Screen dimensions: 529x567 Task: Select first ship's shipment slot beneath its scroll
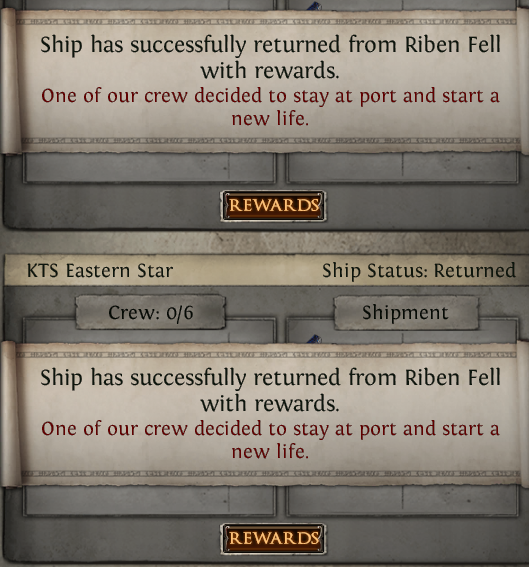(402, 168)
